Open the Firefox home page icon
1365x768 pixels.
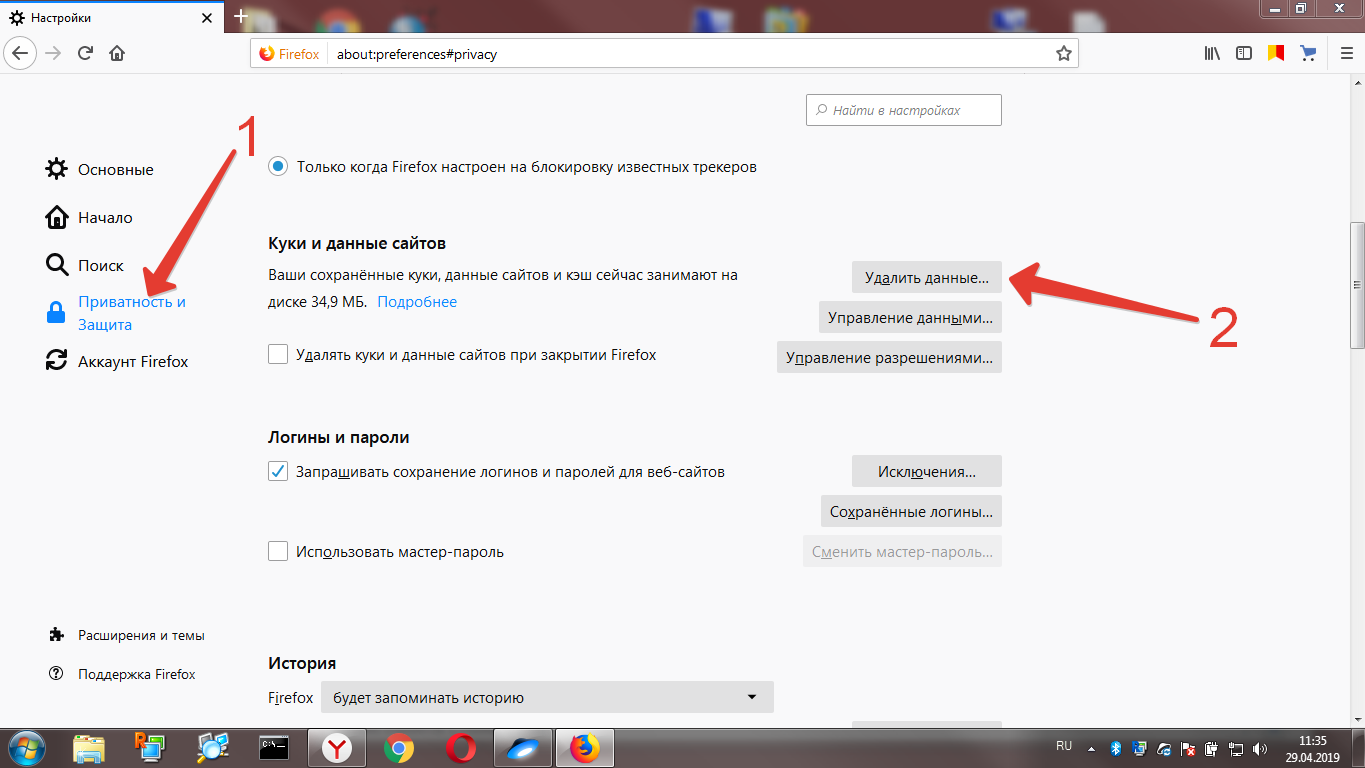pos(117,53)
